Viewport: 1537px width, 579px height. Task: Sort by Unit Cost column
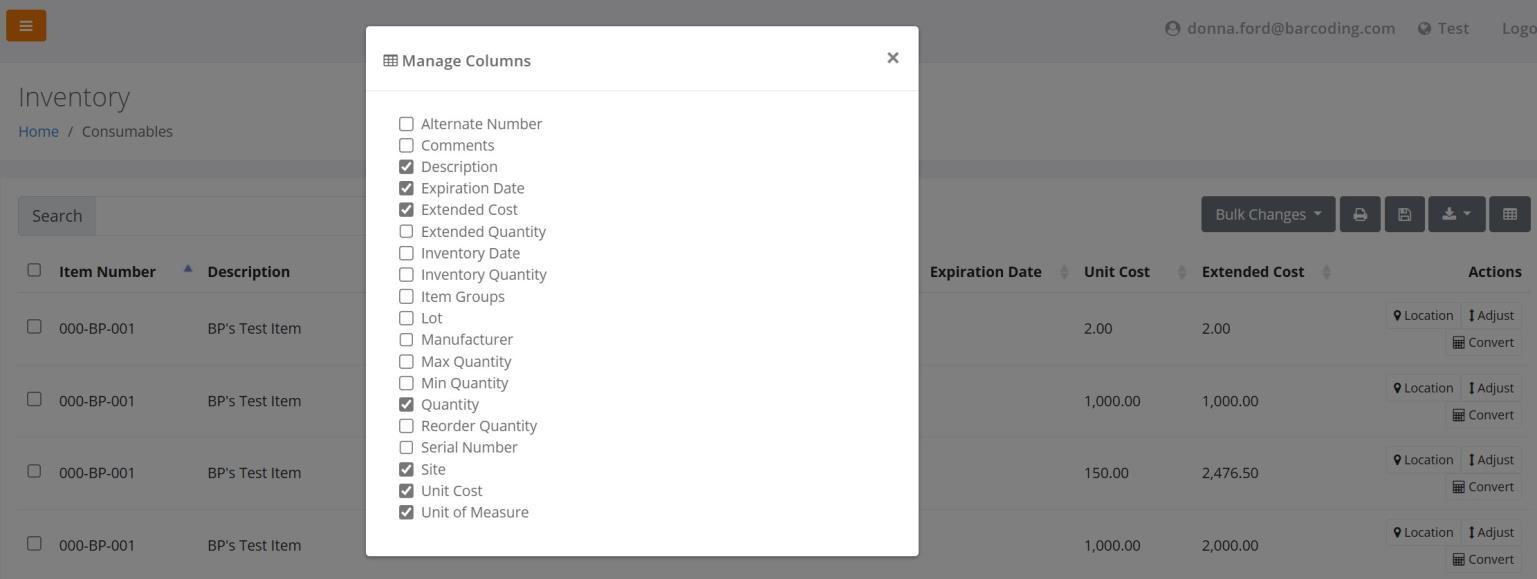coord(1116,272)
